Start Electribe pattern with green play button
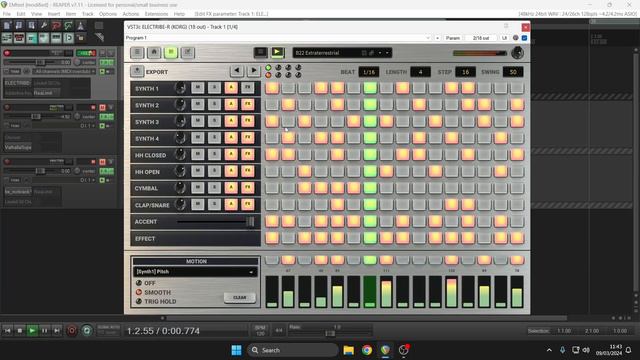Image resolution: width=640 pixels, height=360 pixels. tap(278, 52)
